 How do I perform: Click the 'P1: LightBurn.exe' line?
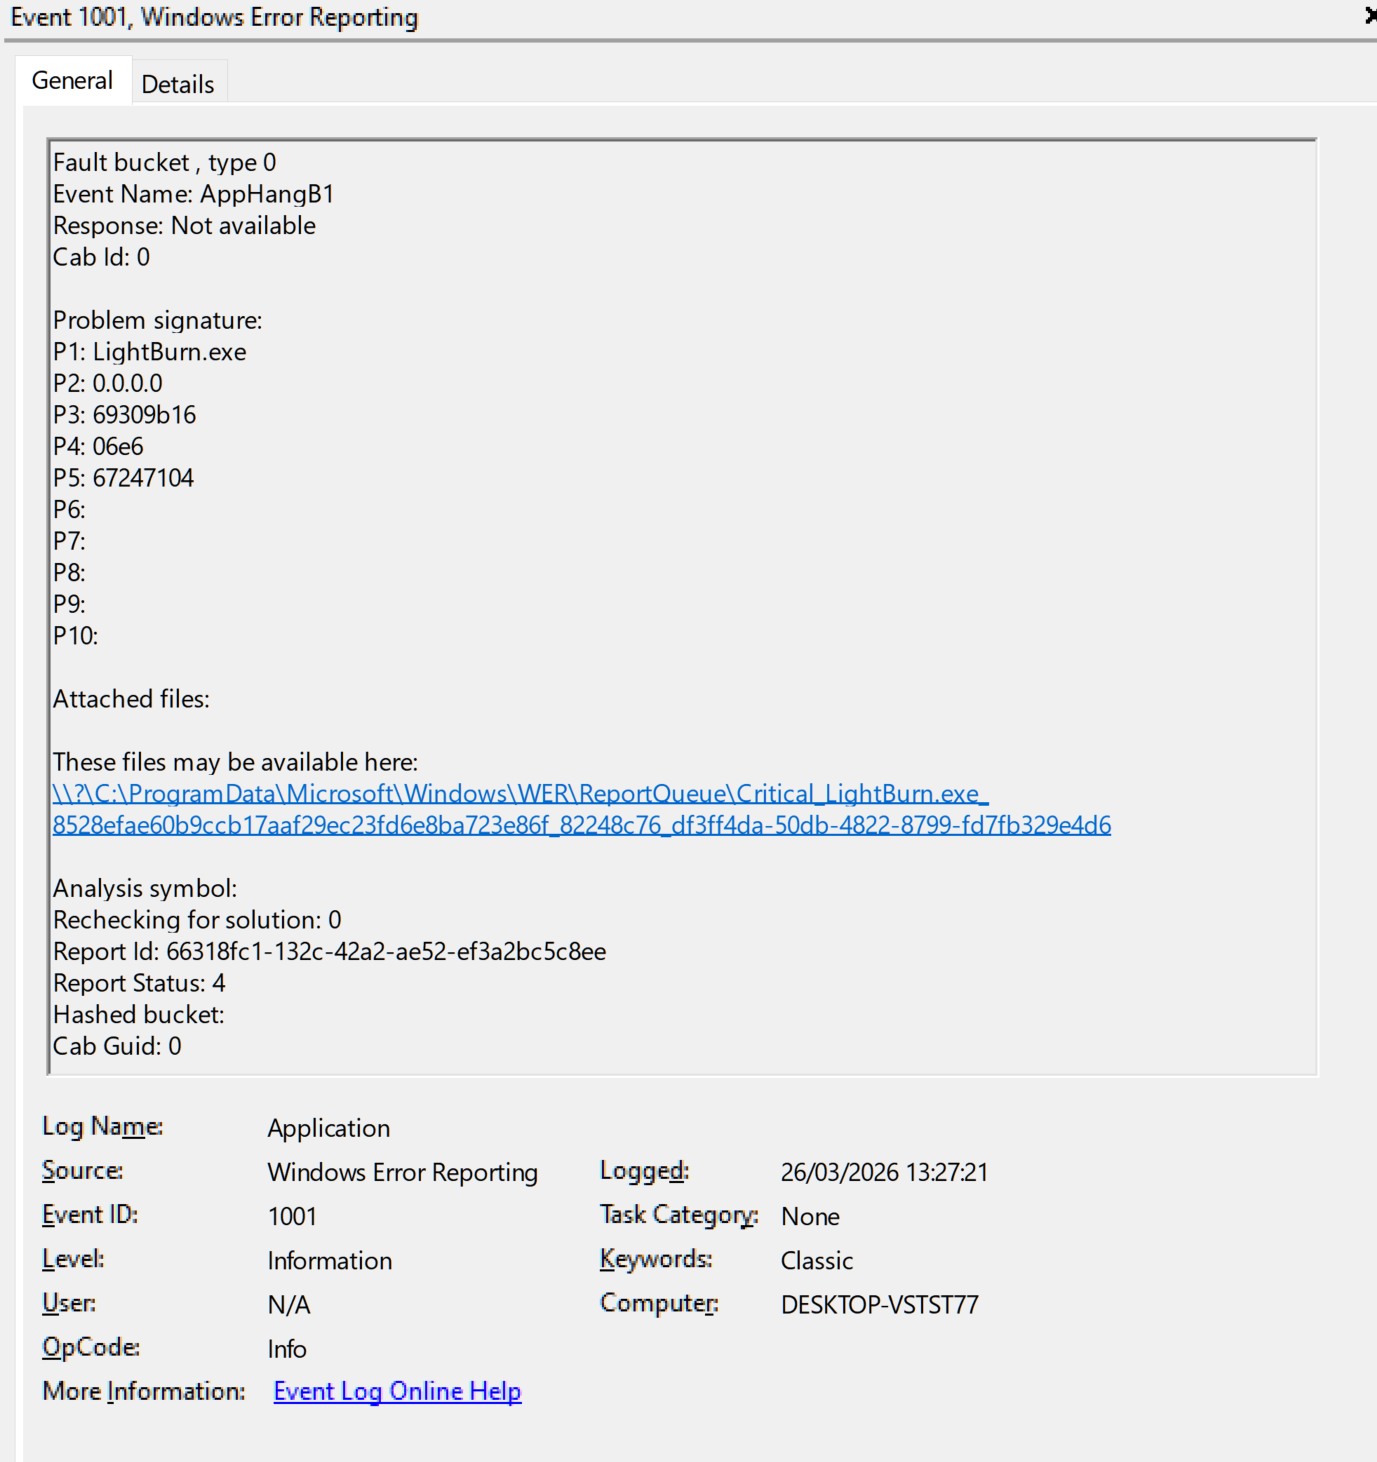pos(150,352)
